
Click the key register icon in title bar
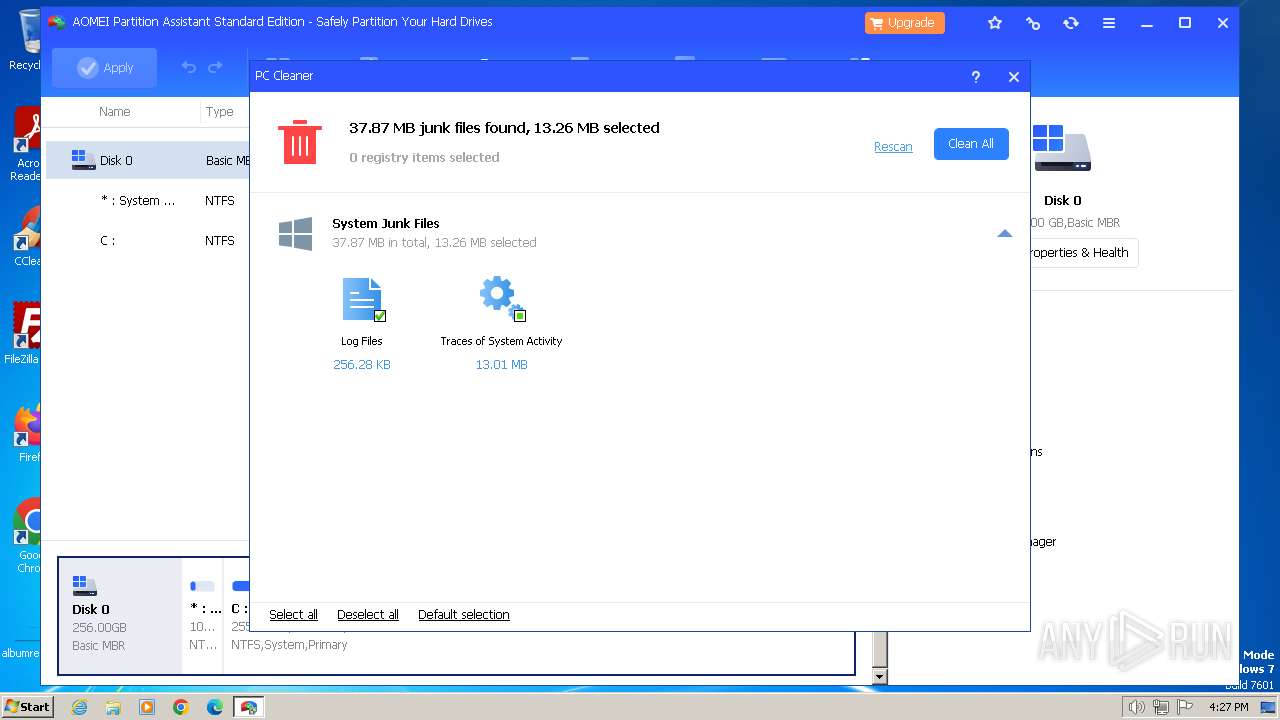coord(1033,23)
